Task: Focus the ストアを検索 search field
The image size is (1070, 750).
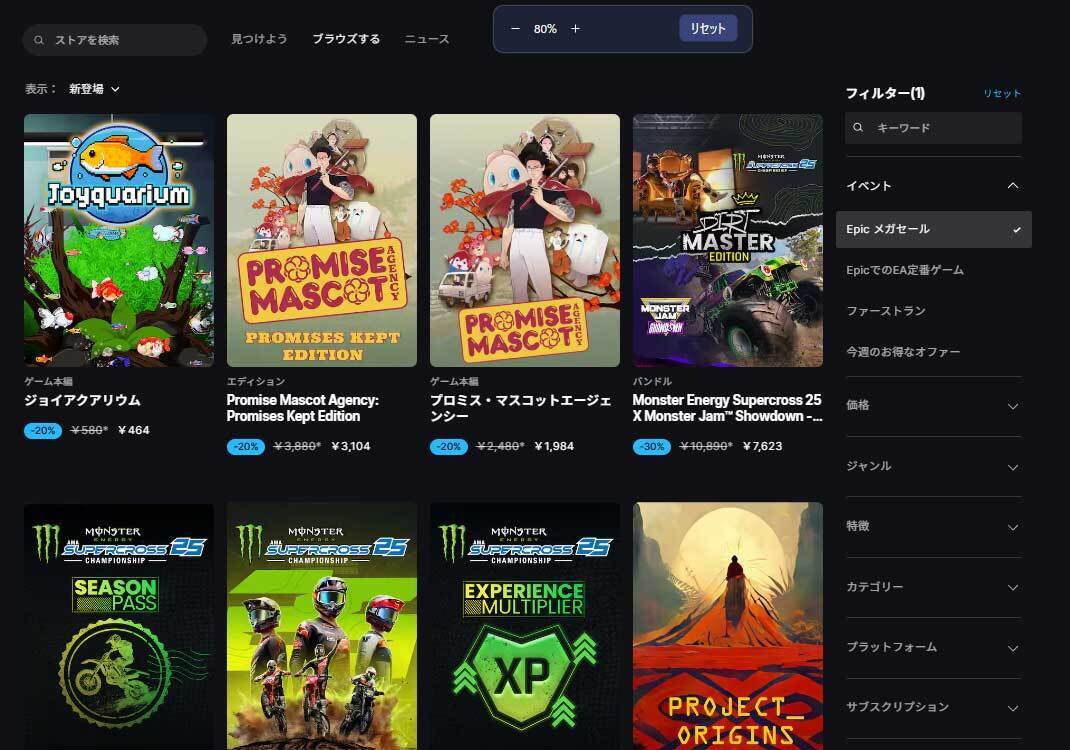Action: click(115, 40)
